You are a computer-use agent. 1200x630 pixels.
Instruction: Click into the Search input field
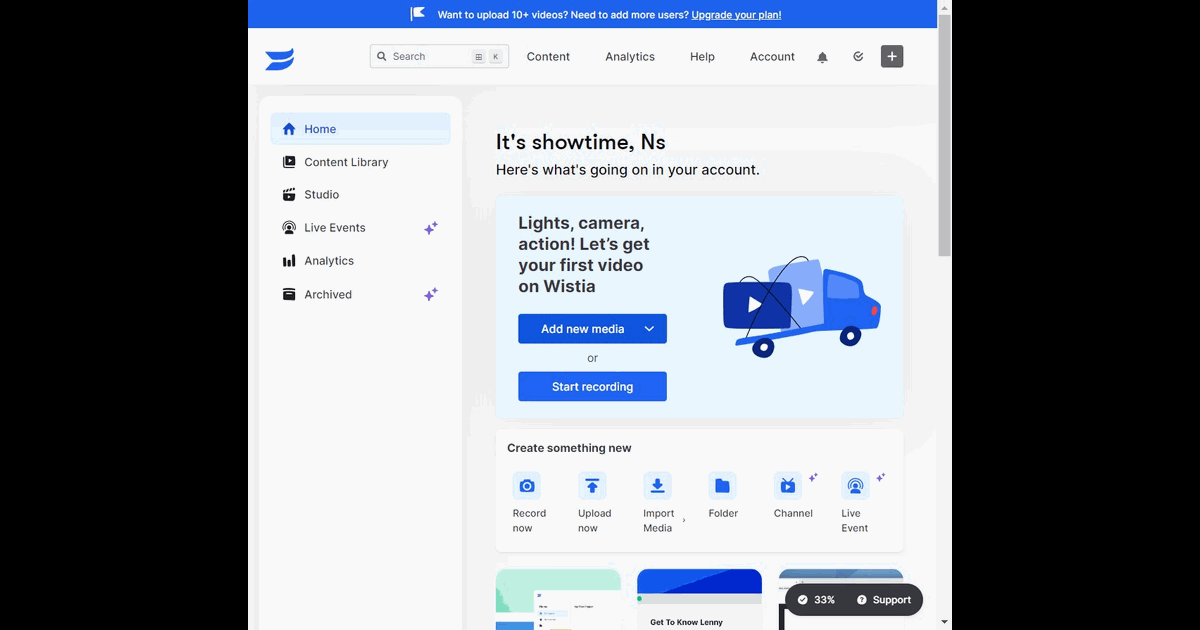pos(439,57)
